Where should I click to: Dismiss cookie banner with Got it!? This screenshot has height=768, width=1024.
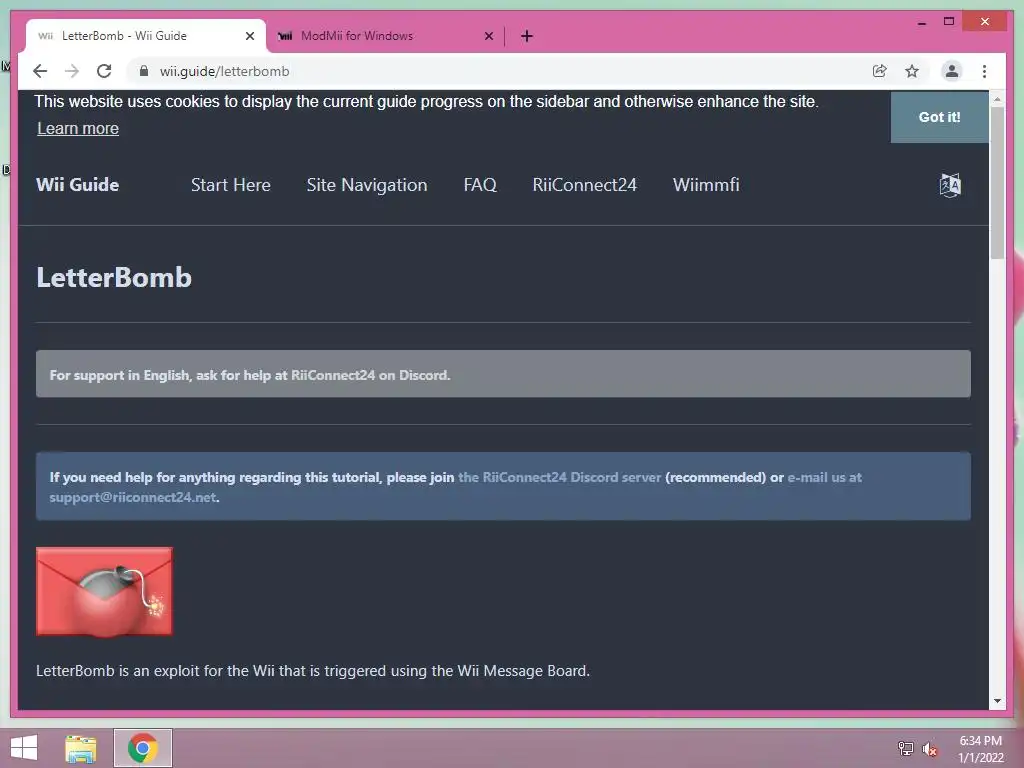coord(939,117)
